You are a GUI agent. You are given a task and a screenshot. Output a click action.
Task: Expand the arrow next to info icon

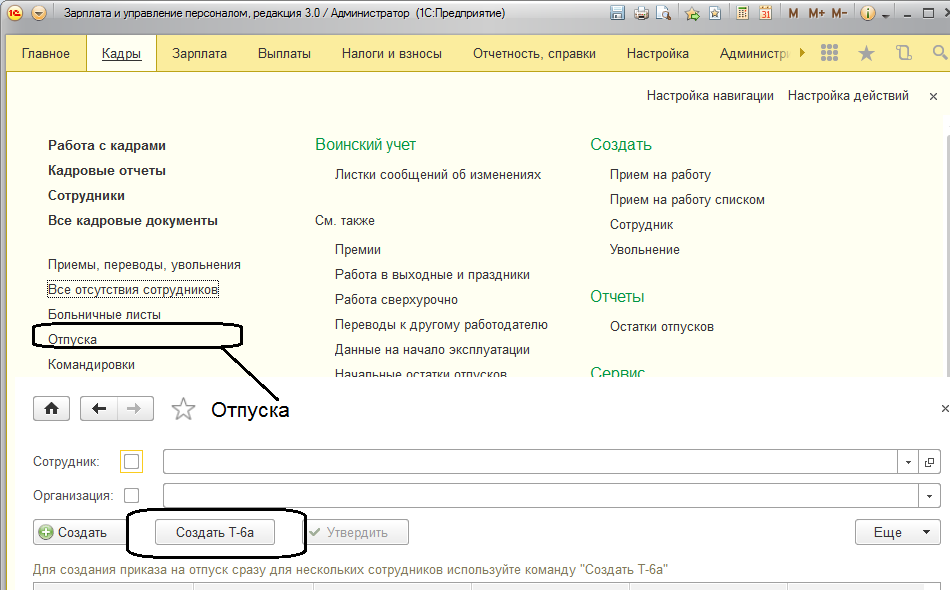point(885,15)
